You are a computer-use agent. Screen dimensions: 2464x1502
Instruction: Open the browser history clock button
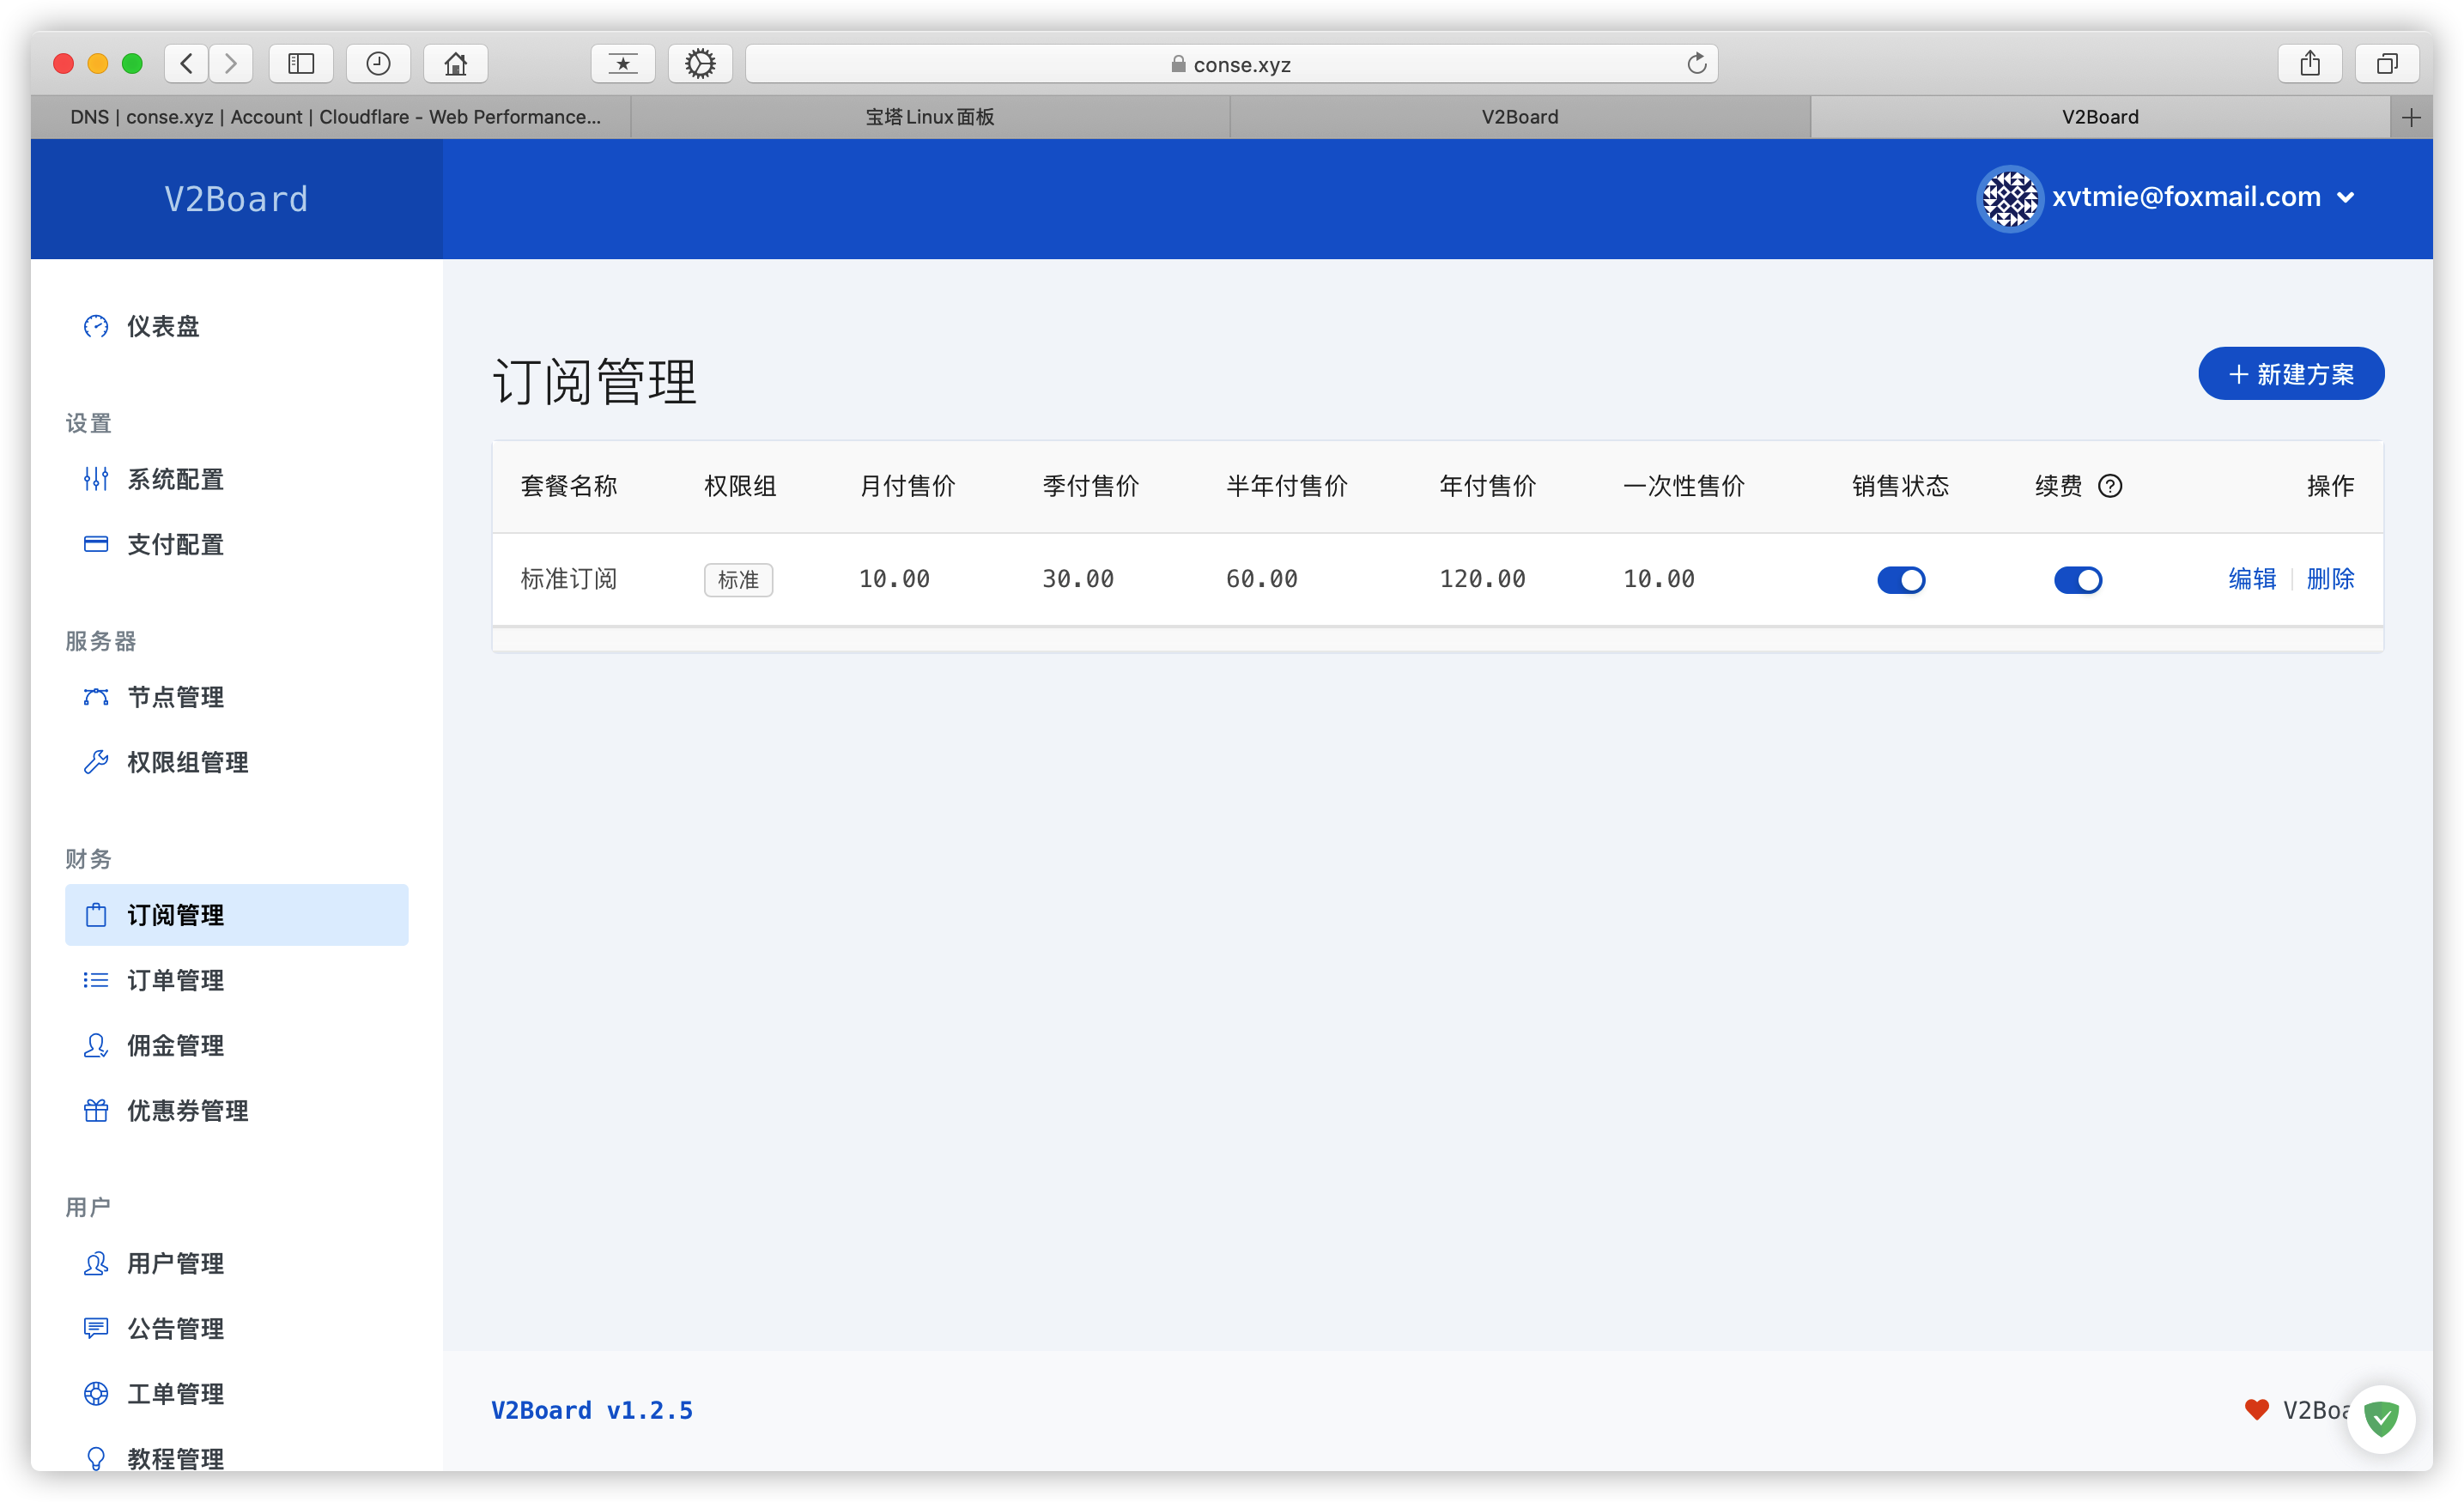click(x=378, y=64)
